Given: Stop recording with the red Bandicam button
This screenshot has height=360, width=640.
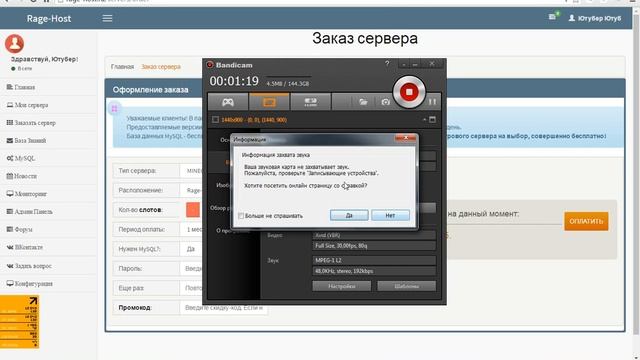Looking at the screenshot, I should [409, 92].
